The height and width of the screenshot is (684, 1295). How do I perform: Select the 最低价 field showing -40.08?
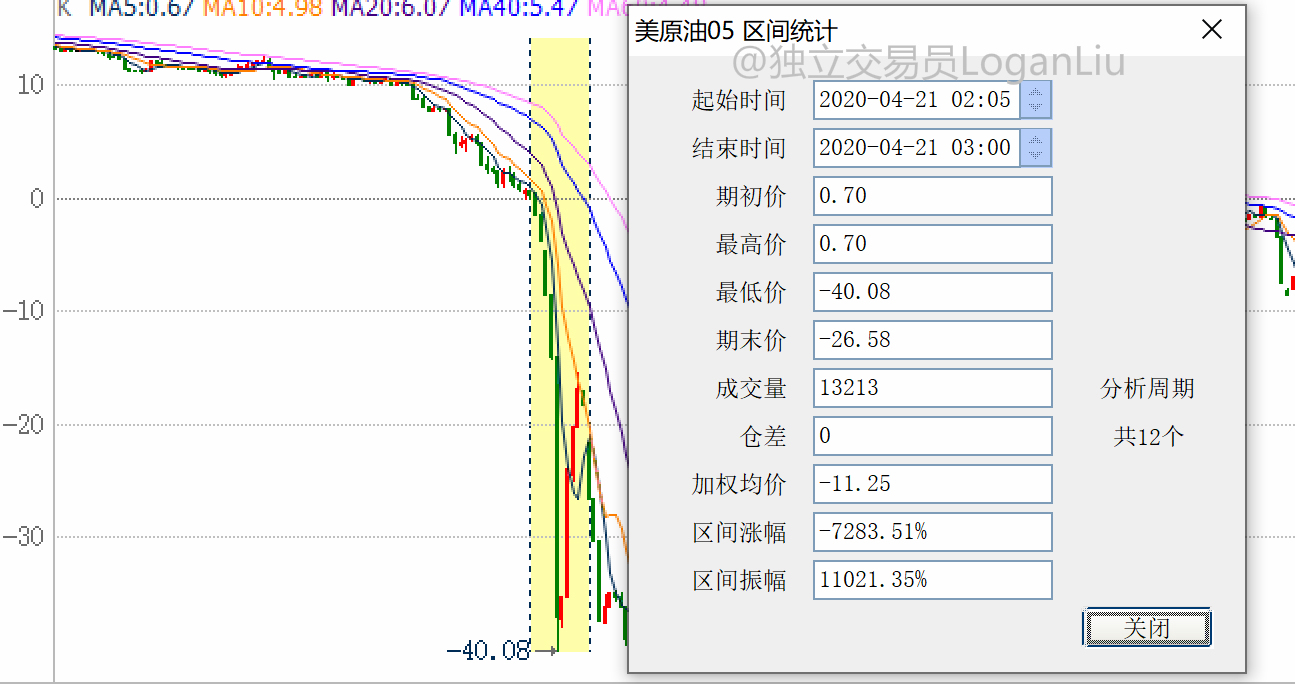coord(933,292)
